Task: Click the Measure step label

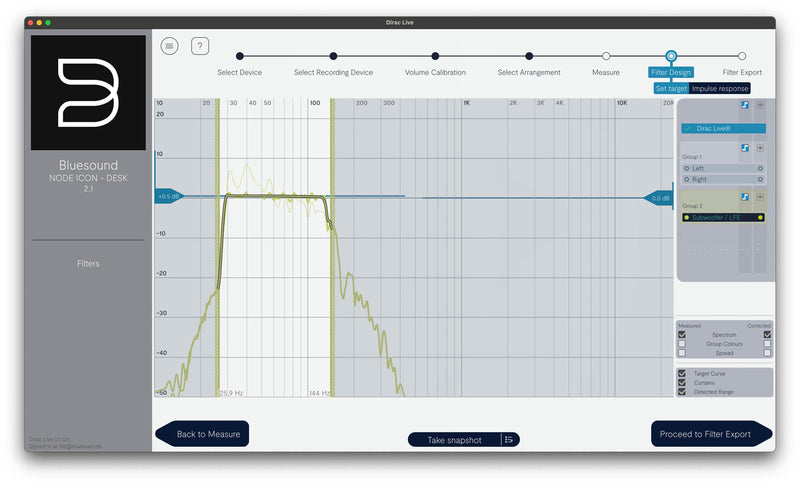Action: pyautogui.click(x=606, y=72)
